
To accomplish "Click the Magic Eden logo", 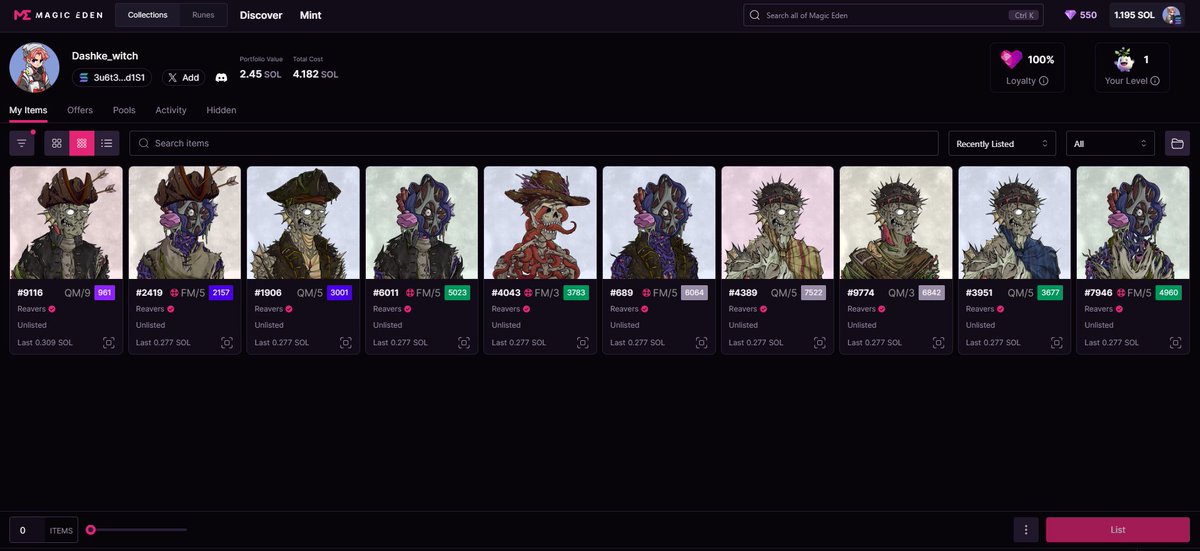I will [x=56, y=15].
